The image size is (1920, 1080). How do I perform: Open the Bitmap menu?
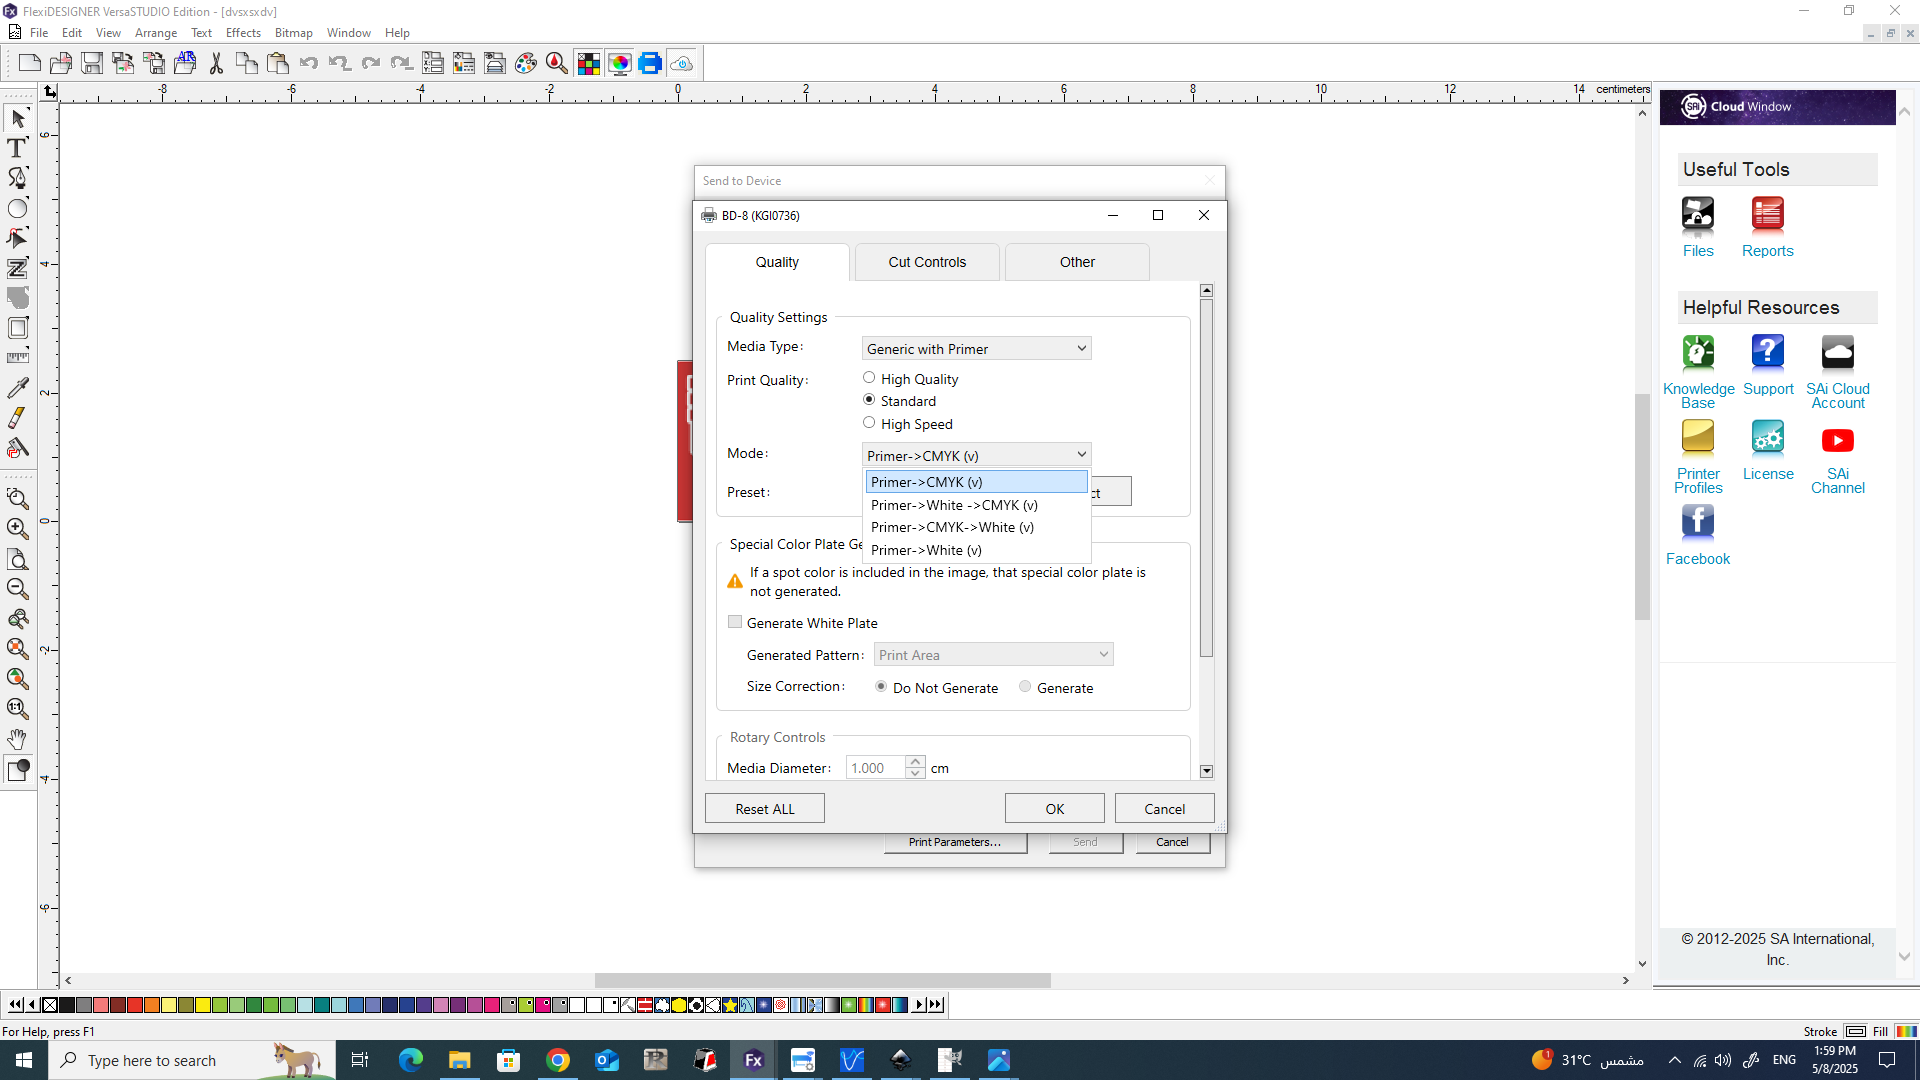(293, 33)
